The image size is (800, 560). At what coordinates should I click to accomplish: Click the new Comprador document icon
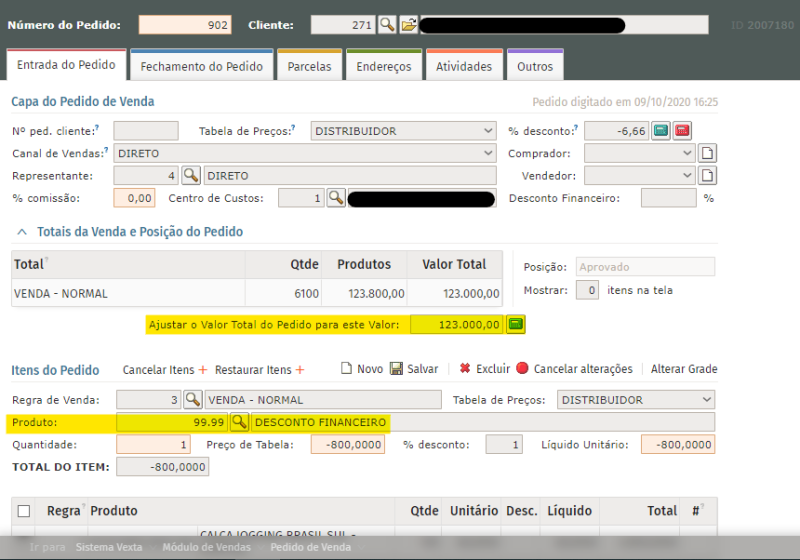tap(707, 154)
